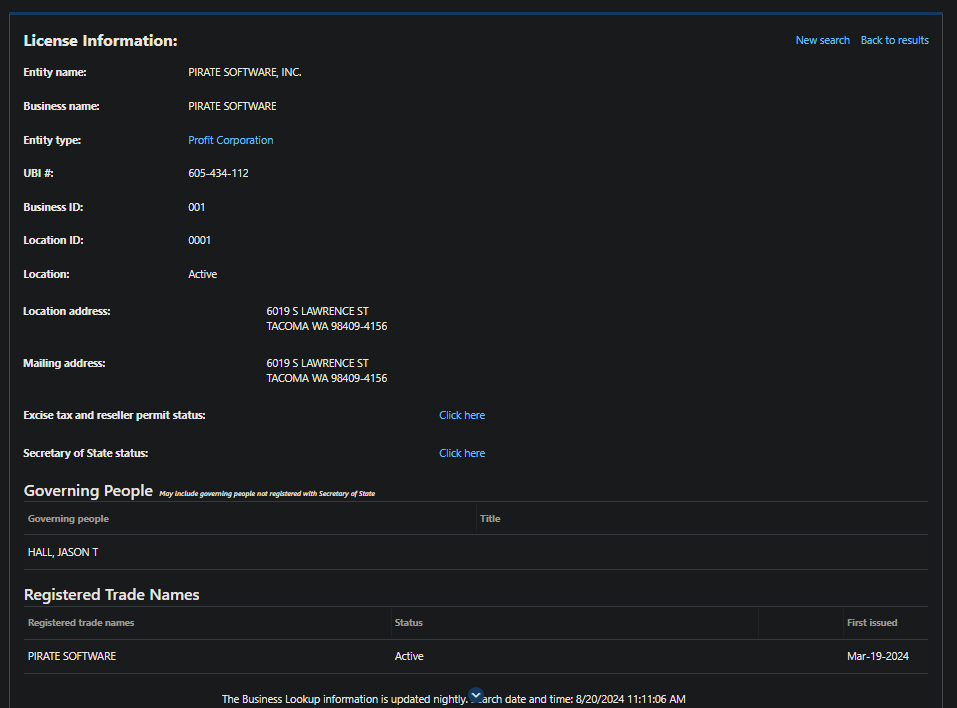Click the UBI # label
The height and width of the screenshot is (708, 957).
[38, 173]
